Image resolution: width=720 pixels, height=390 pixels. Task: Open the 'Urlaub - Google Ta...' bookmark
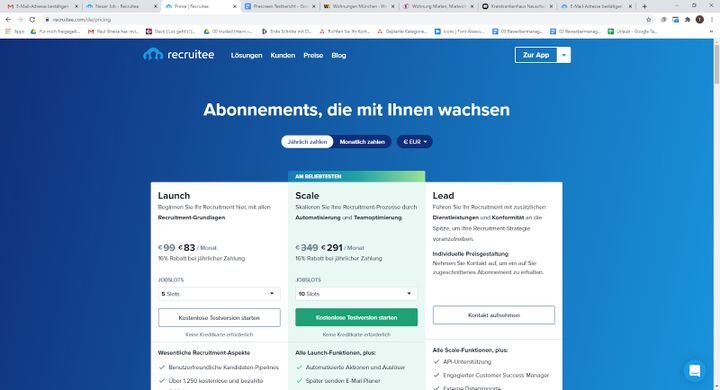[x=633, y=31]
